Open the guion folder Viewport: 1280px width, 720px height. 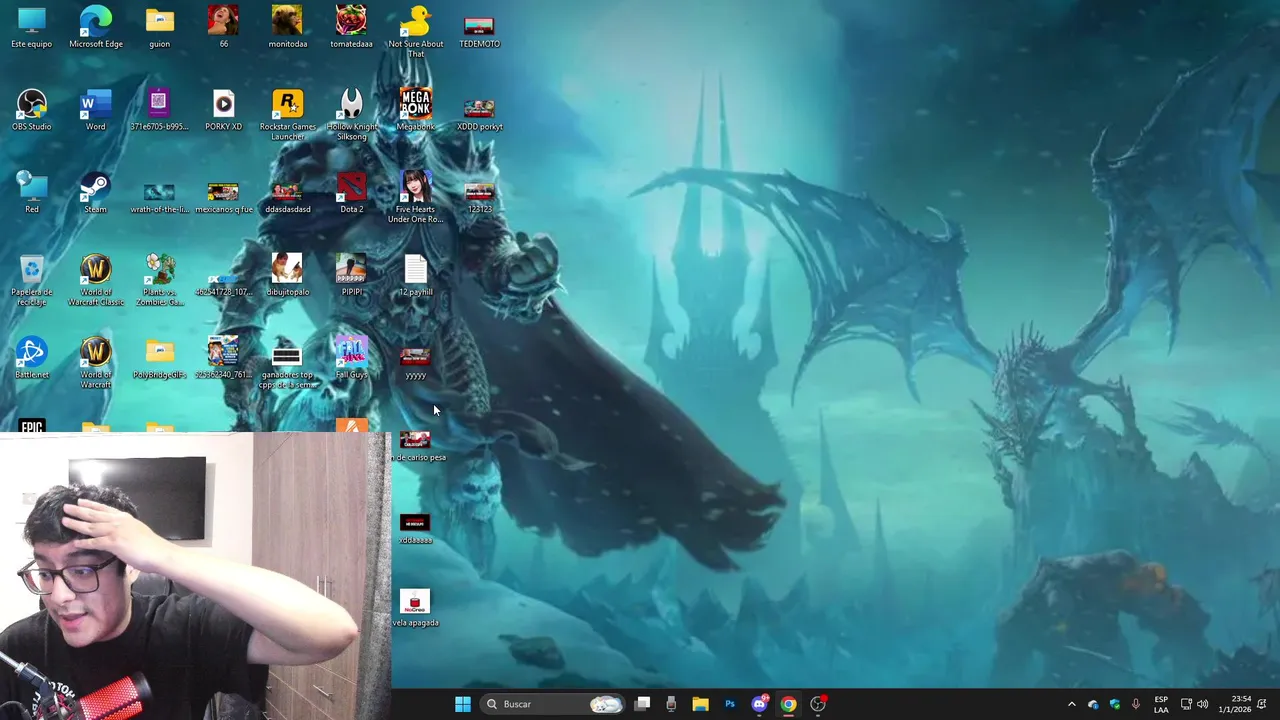[159, 28]
